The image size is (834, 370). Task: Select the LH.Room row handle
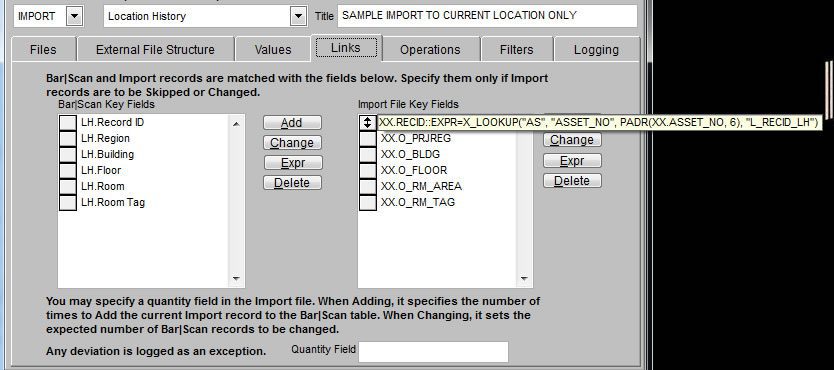tap(68, 186)
